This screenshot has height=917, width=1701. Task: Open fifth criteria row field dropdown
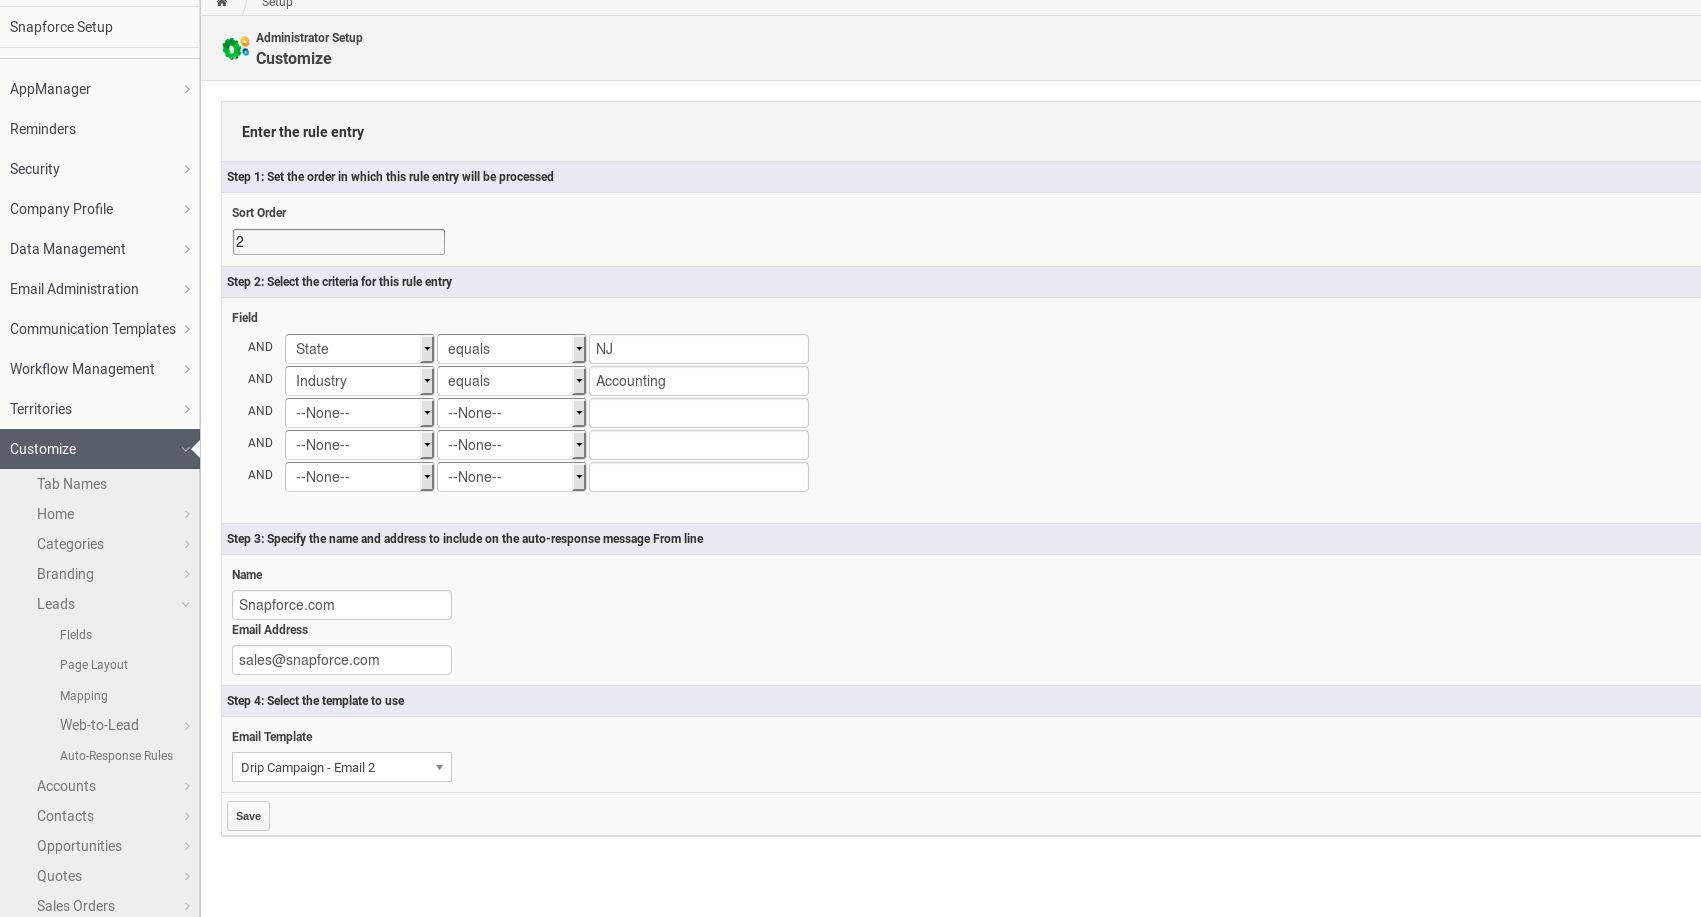tap(359, 477)
